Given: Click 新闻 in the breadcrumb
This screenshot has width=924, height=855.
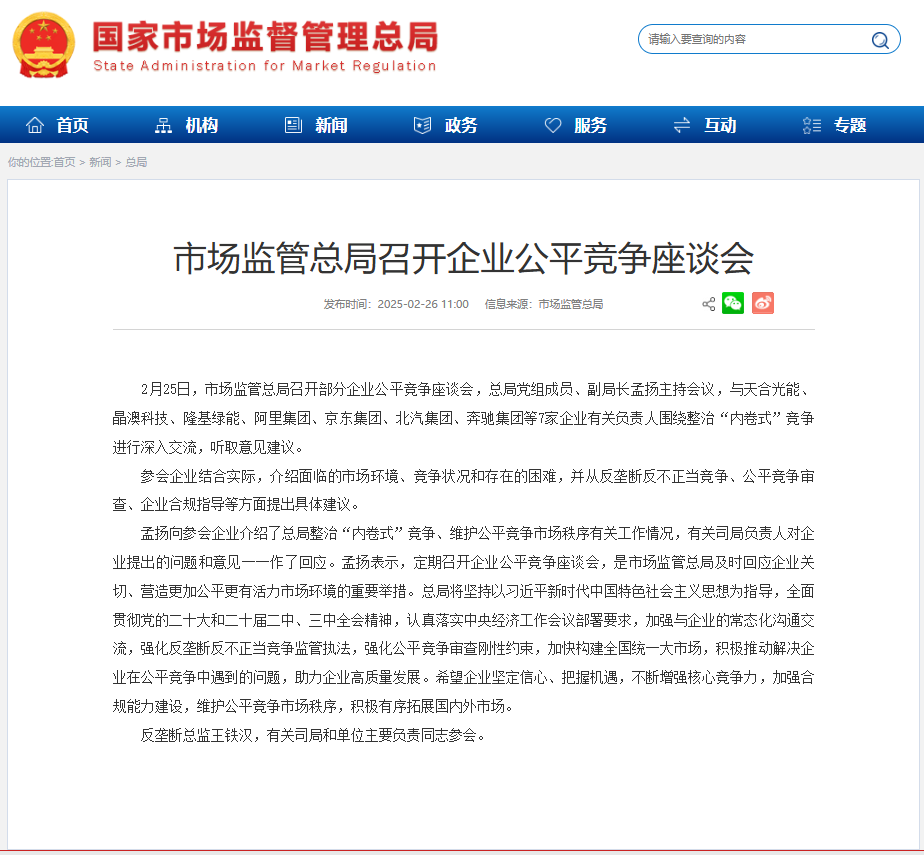Looking at the screenshot, I should pos(100,162).
